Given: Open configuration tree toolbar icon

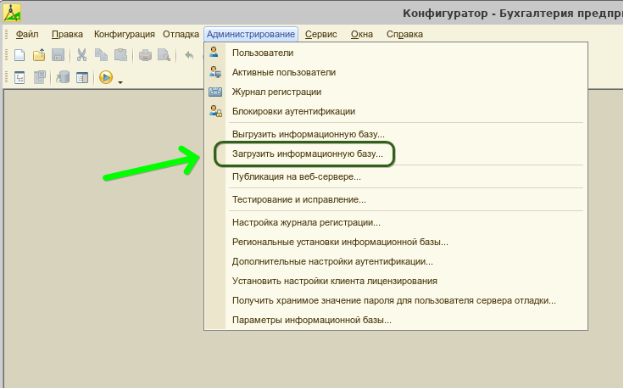Looking at the screenshot, I should point(20,77).
